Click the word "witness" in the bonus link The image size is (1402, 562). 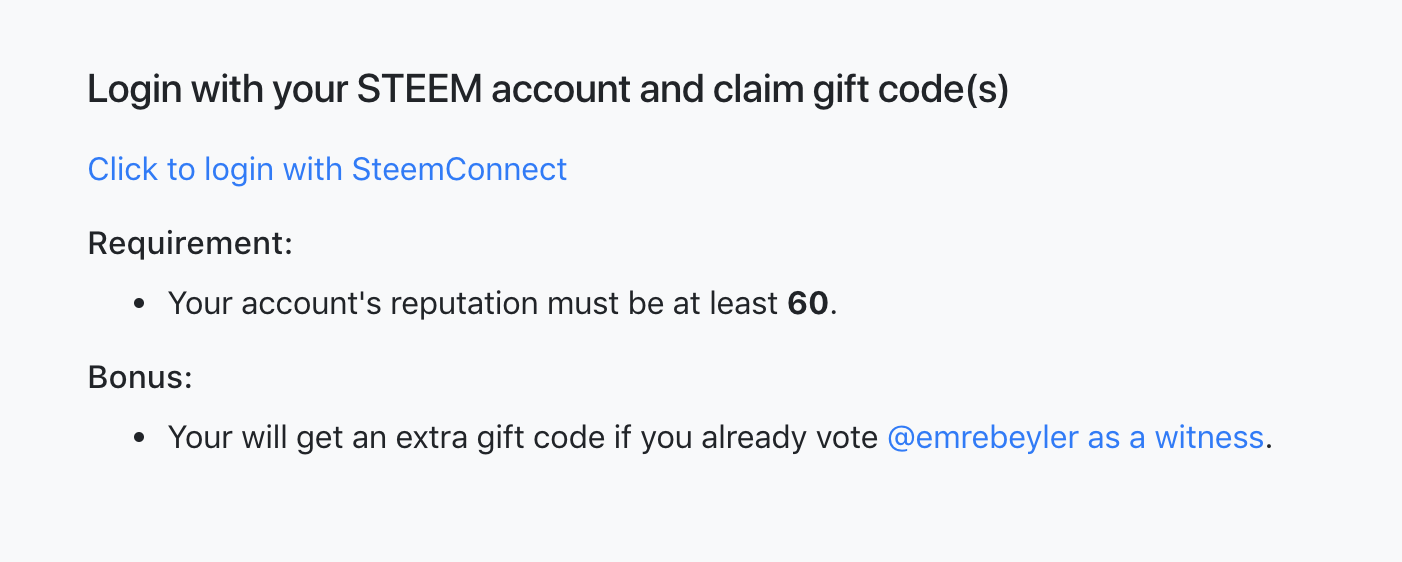point(1208,437)
